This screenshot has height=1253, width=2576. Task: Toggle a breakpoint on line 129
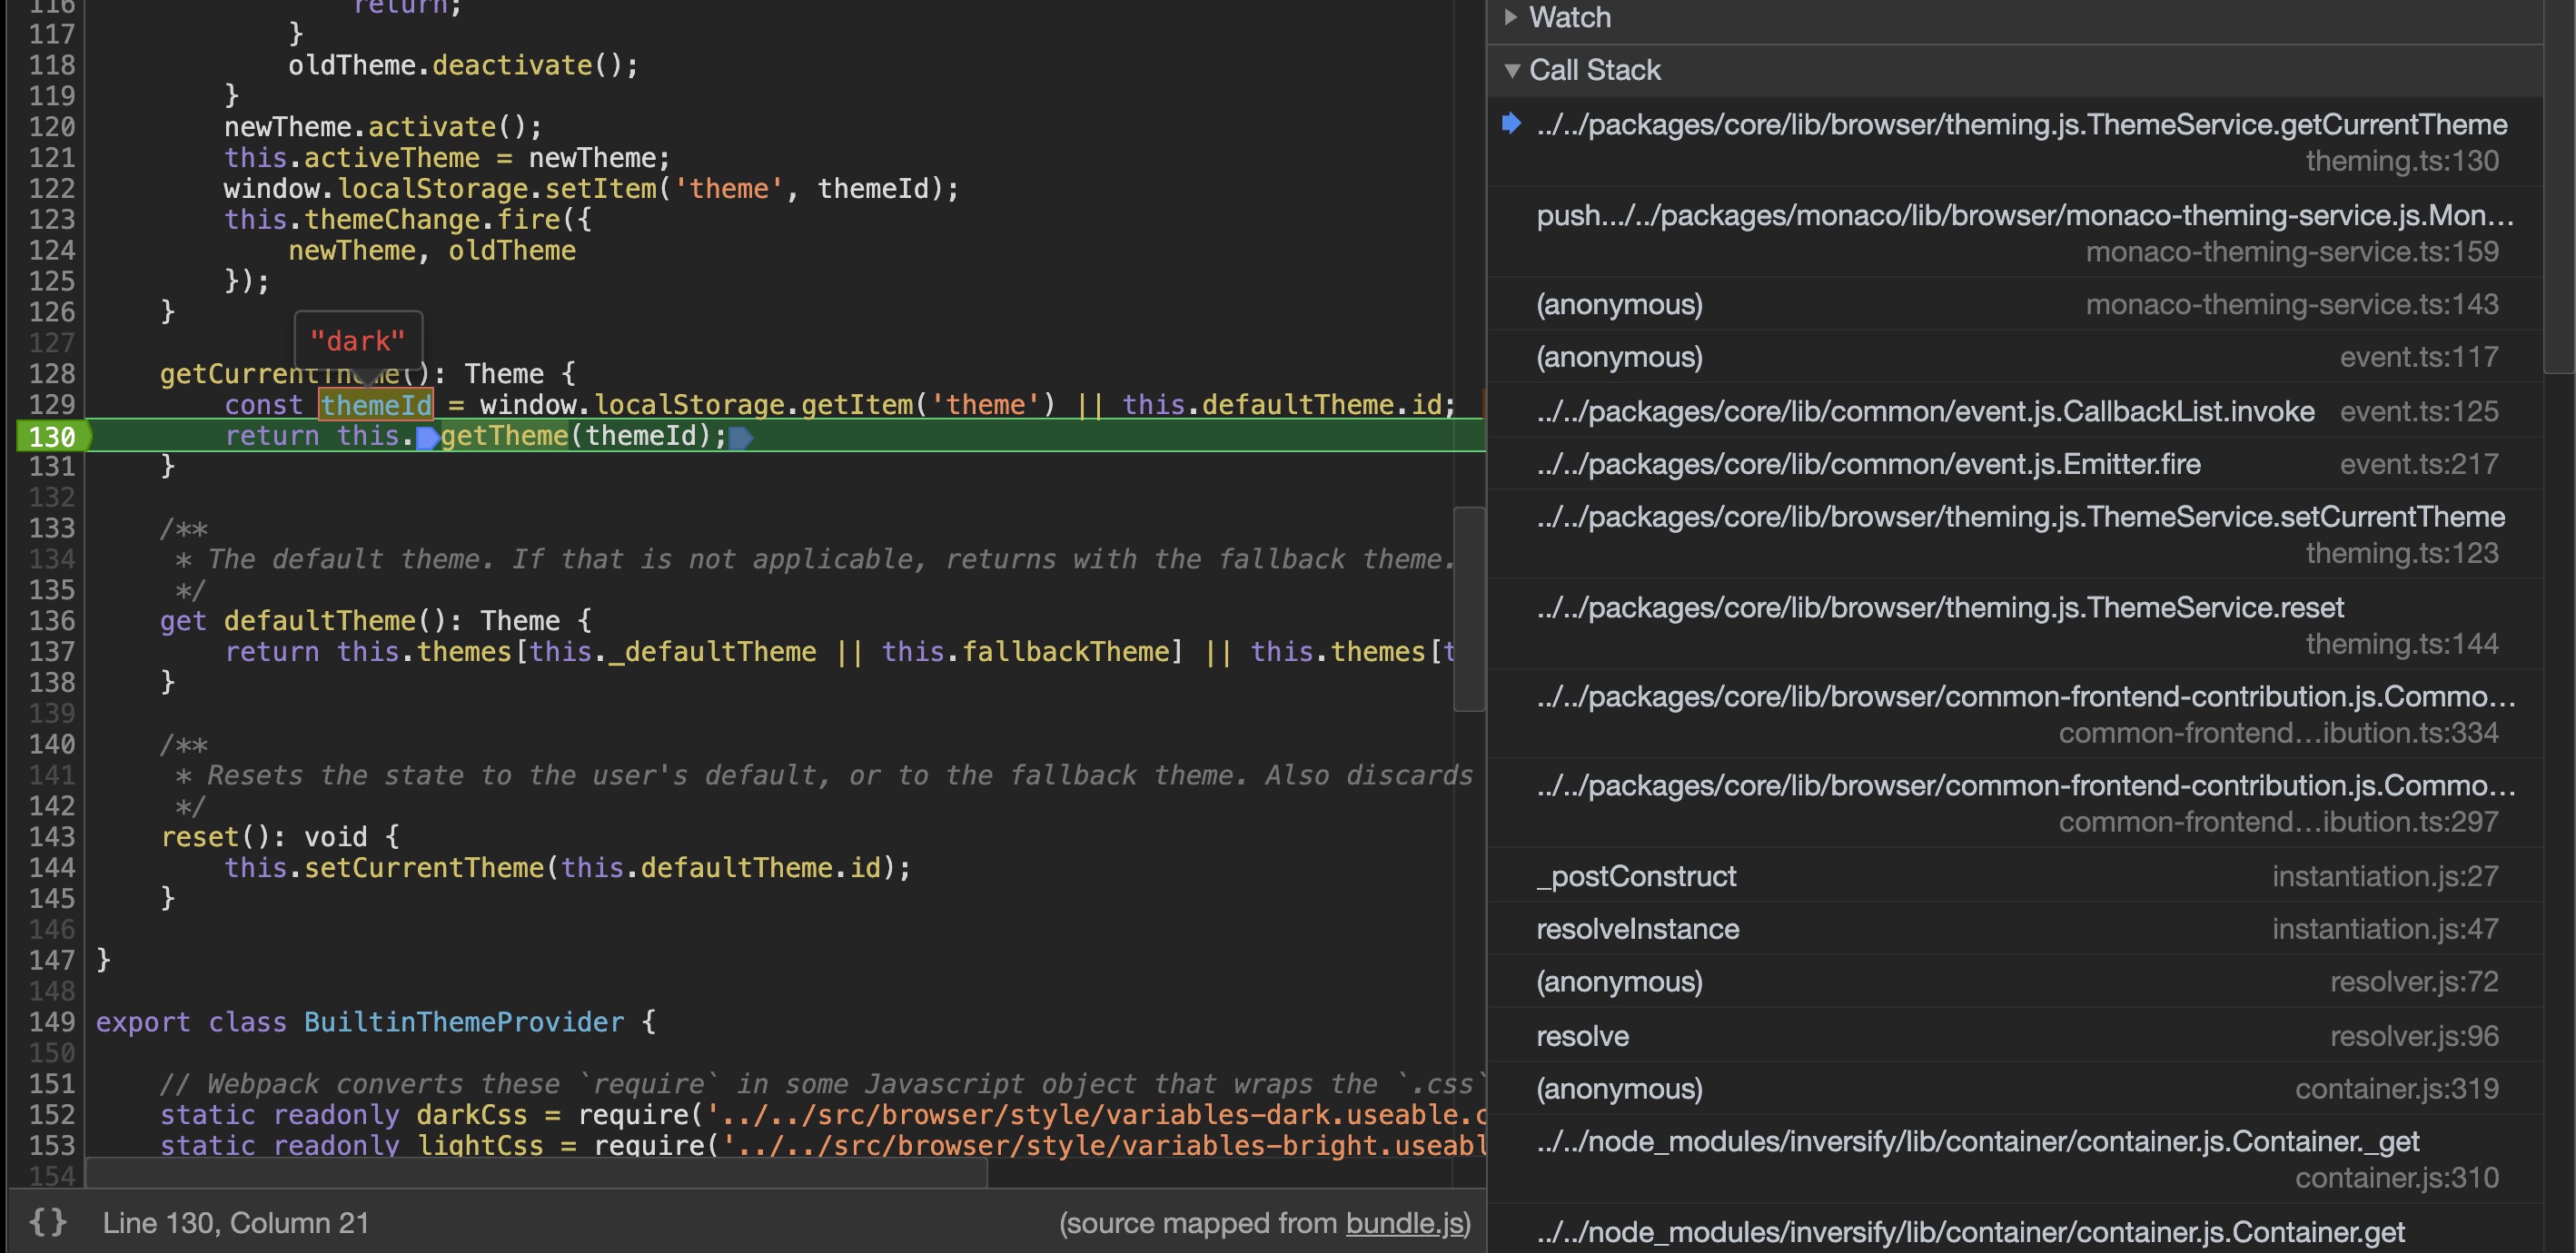point(52,405)
